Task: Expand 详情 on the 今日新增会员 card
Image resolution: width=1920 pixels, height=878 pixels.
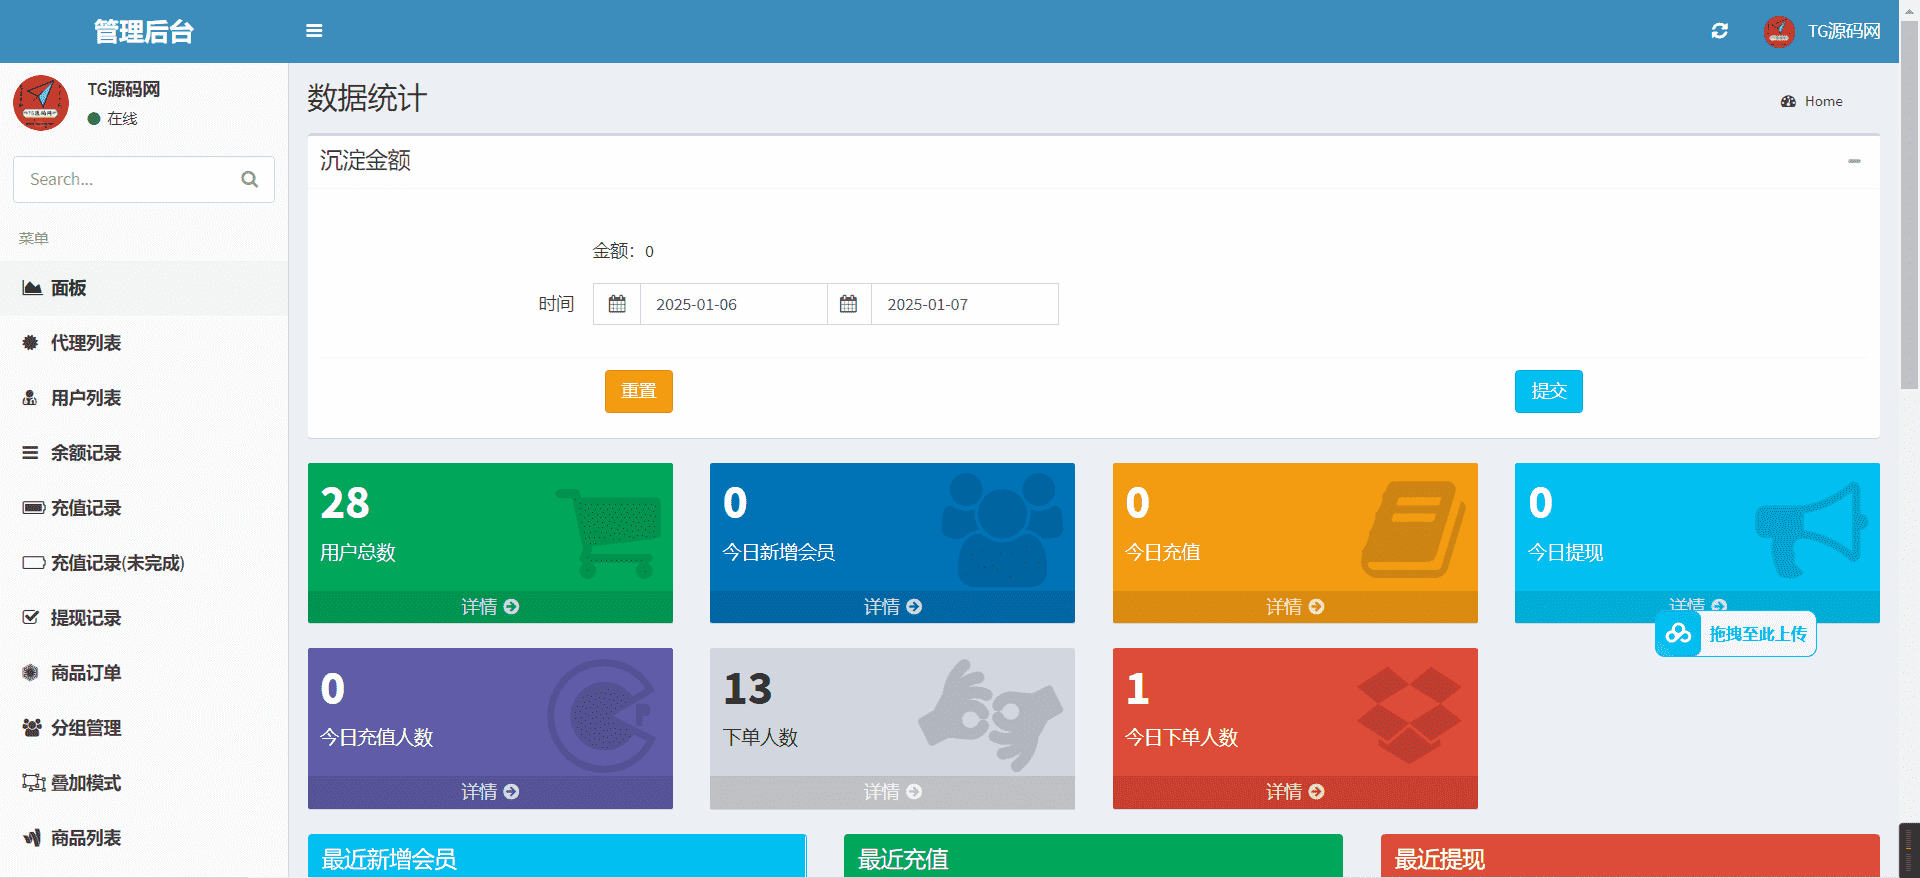Action: coord(892,607)
